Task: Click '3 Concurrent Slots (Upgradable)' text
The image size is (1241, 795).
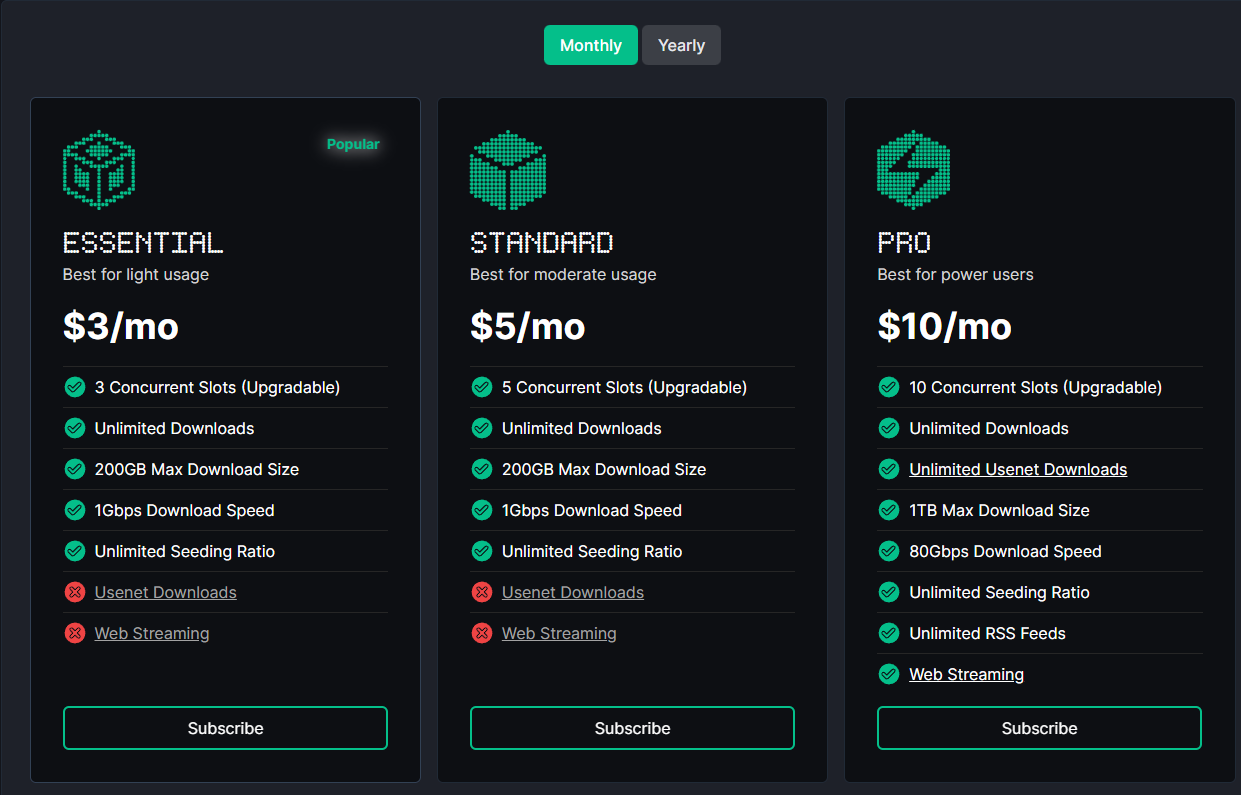Action: 217,387
